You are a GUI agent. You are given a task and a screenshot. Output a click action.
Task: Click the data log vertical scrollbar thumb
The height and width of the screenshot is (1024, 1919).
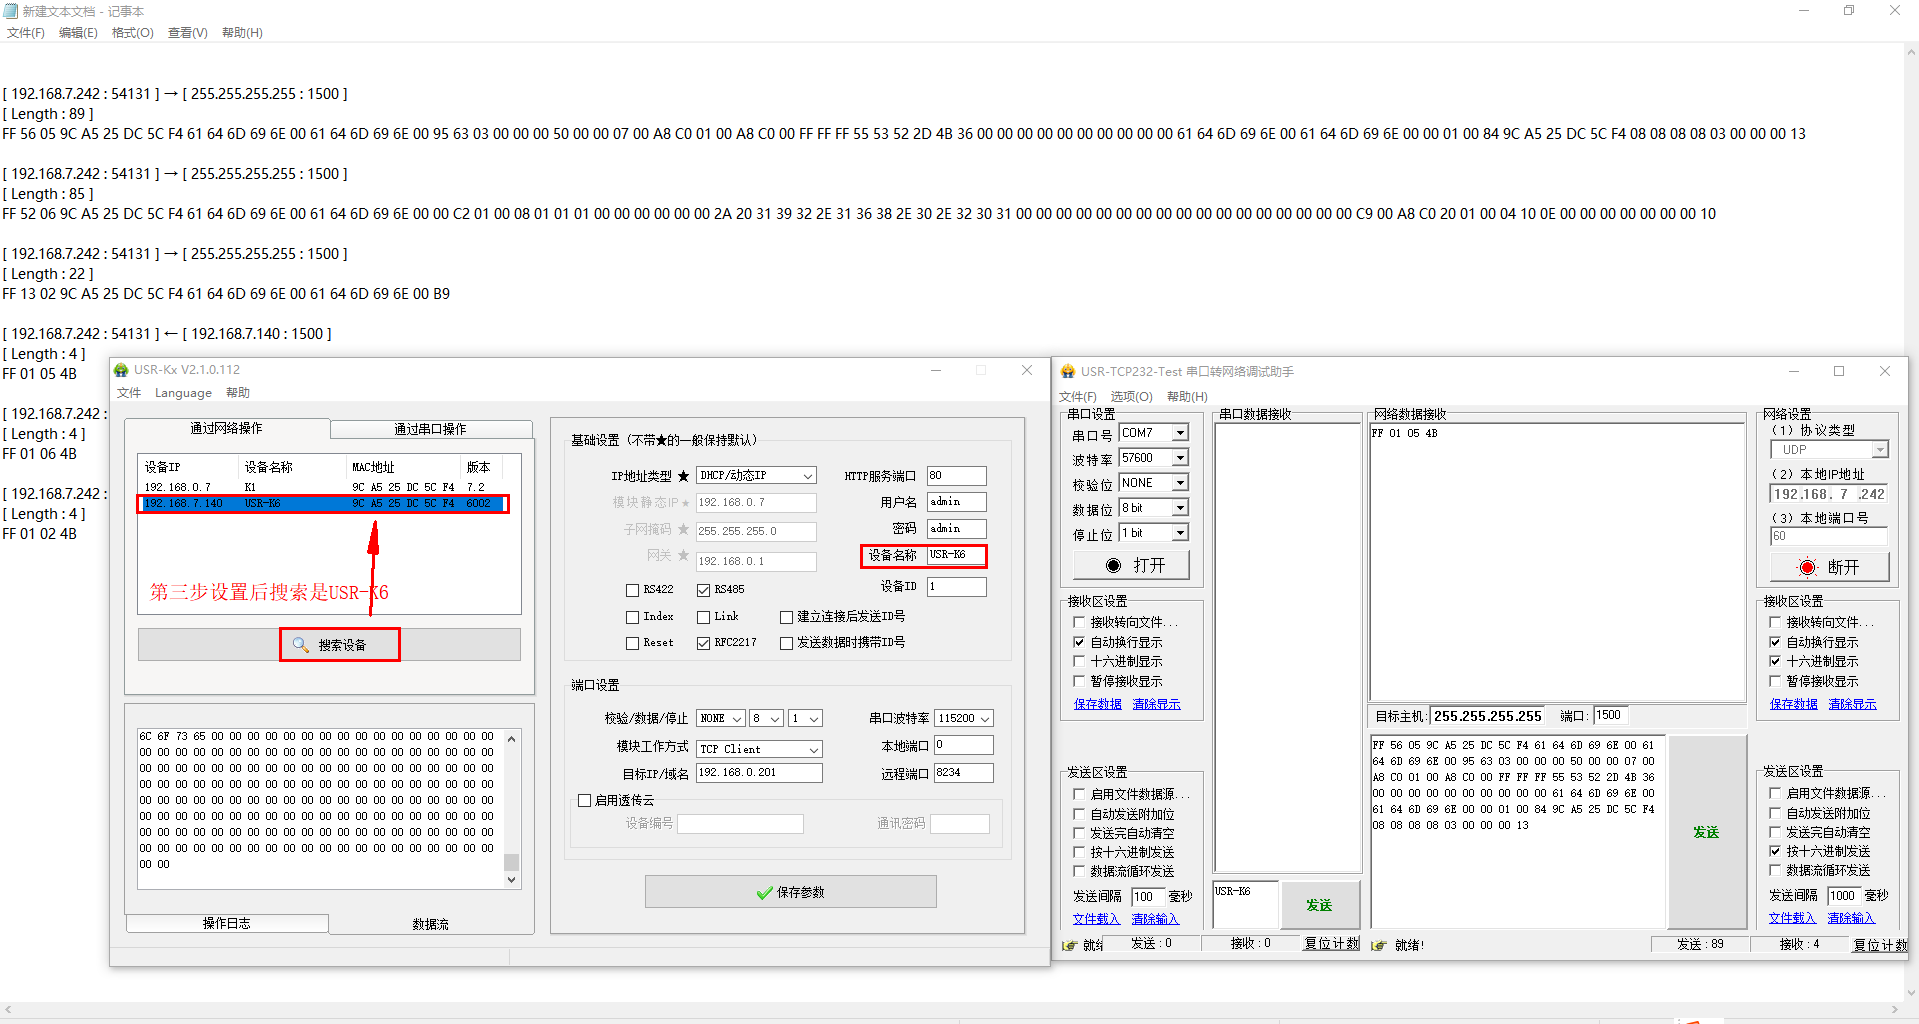511,861
